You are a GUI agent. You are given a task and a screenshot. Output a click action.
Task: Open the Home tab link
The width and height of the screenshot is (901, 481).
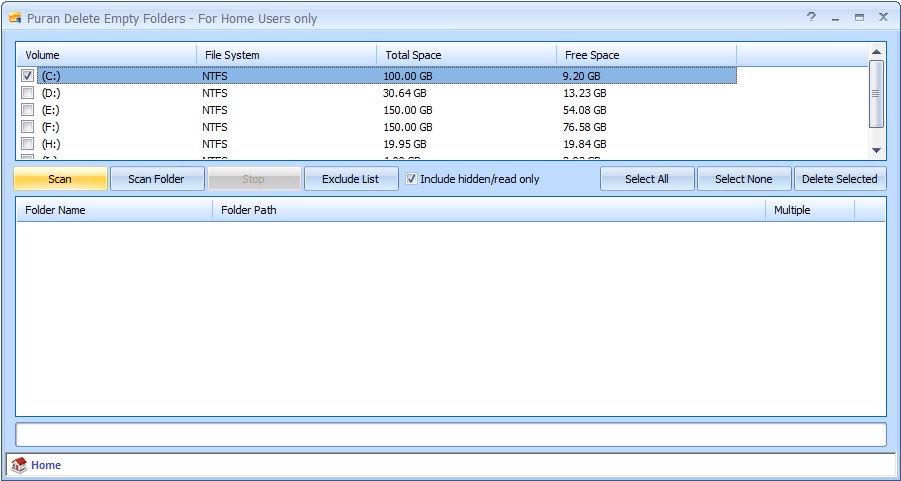[46, 465]
